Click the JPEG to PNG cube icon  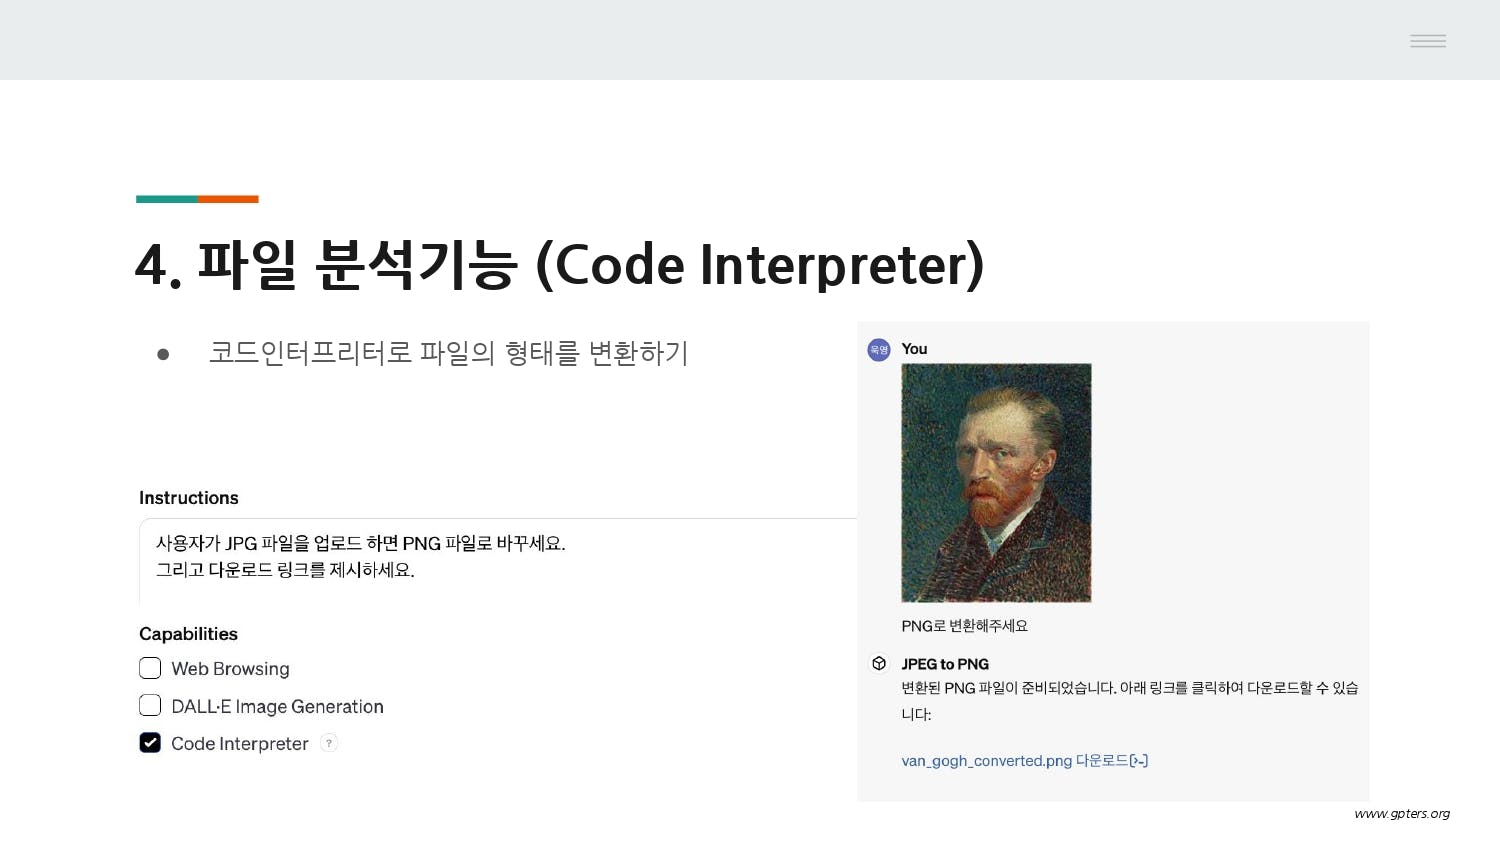tap(879, 663)
